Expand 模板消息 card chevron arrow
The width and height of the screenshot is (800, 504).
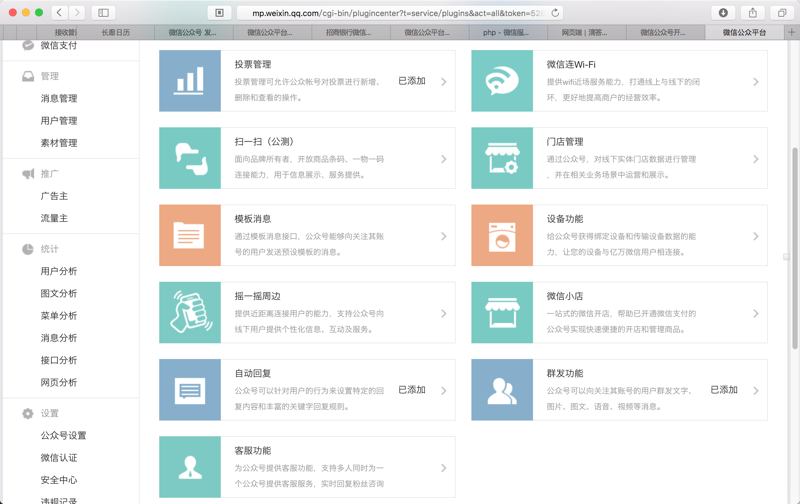tap(444, 236)
